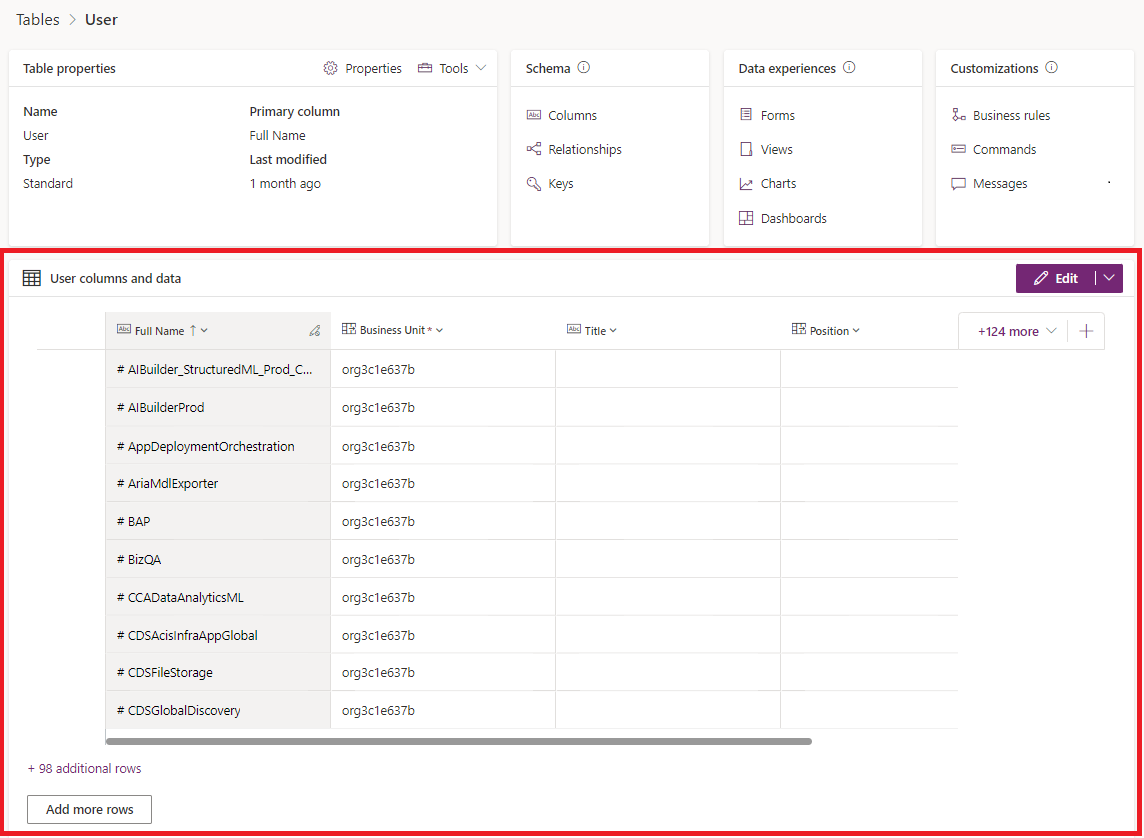Click the Charts icon
The image size is (1144, 838).
(746, 184)
